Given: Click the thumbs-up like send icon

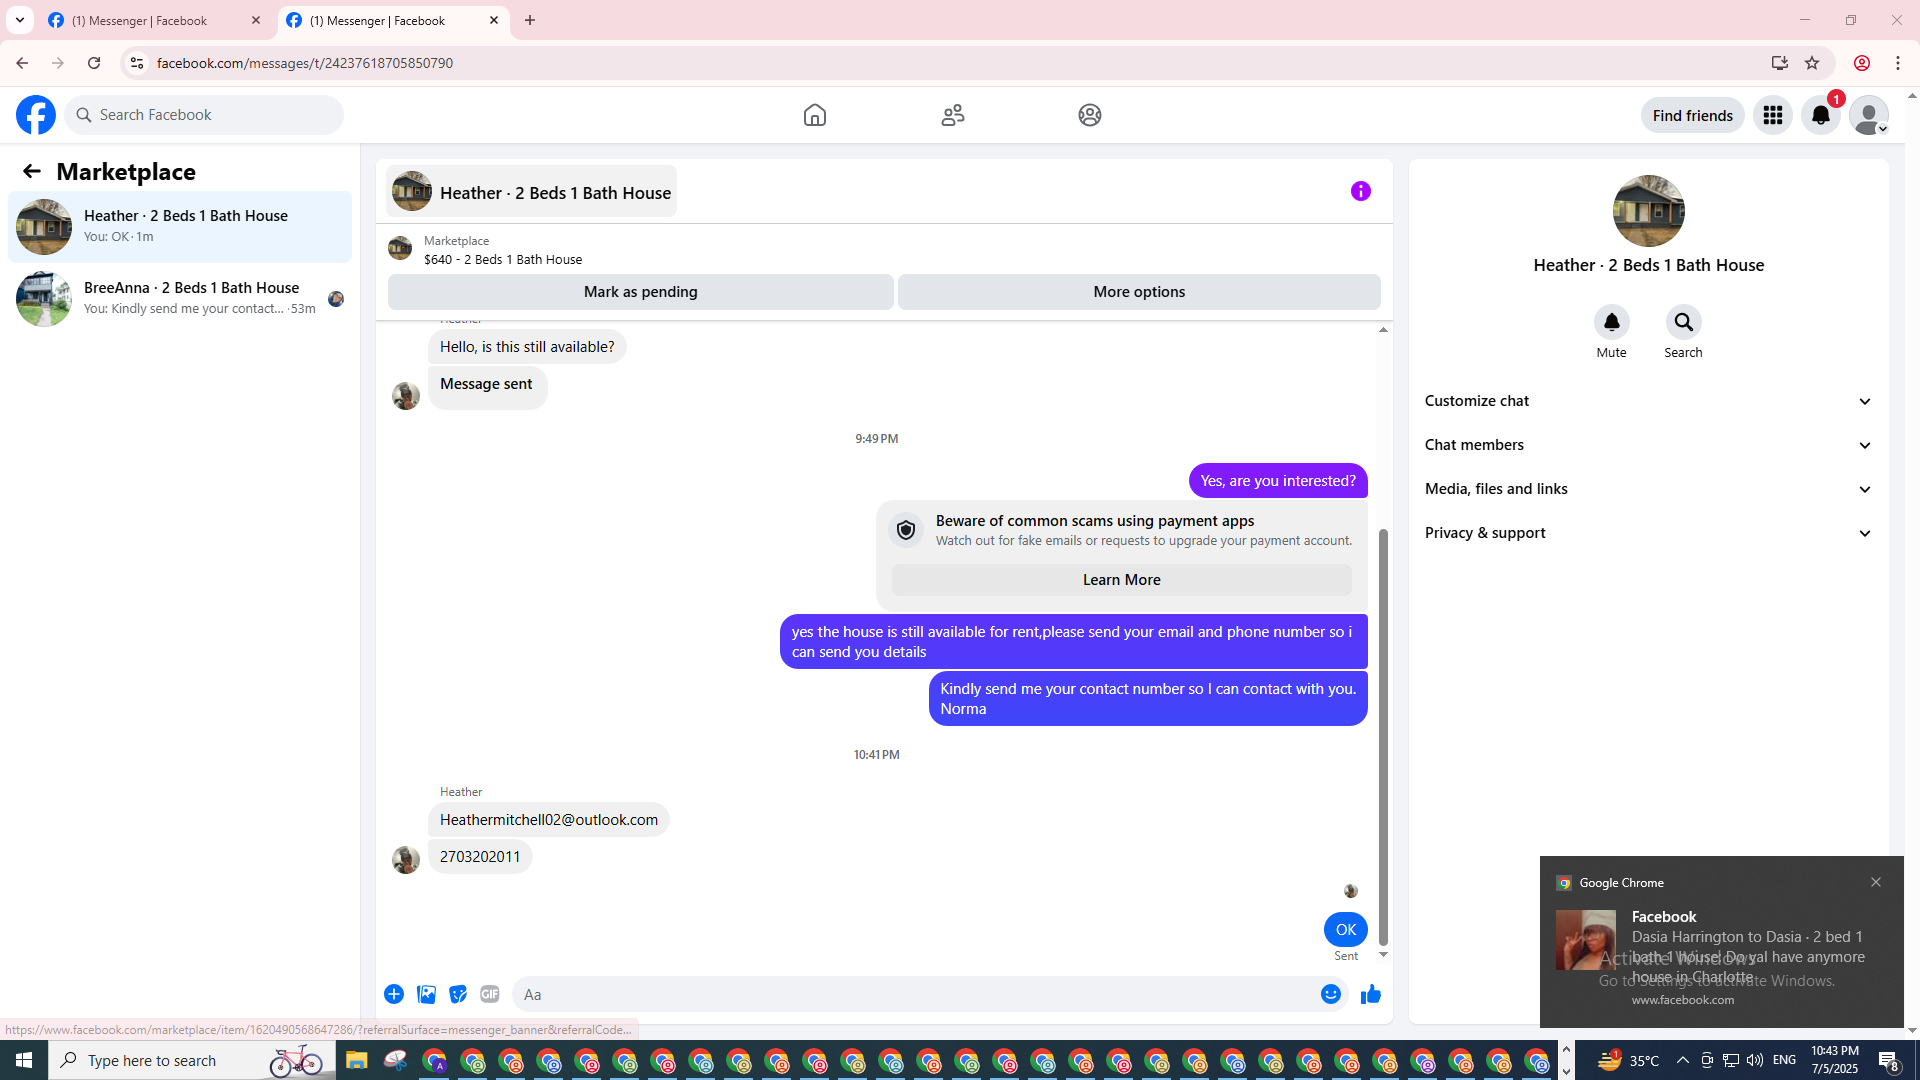Looking at the screenshot, I should 1370,994.
